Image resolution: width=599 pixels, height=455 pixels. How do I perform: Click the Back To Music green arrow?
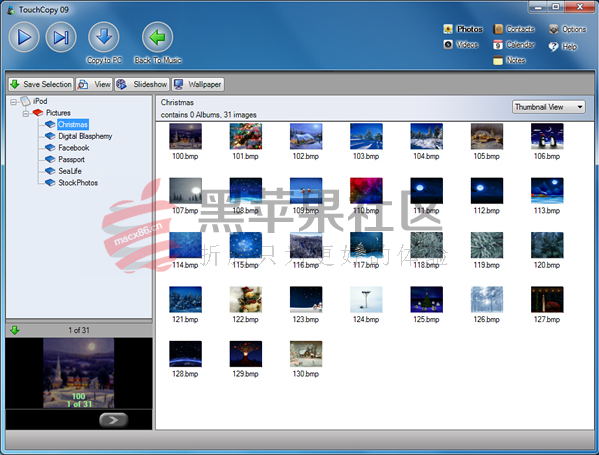(x=157, y=37)
